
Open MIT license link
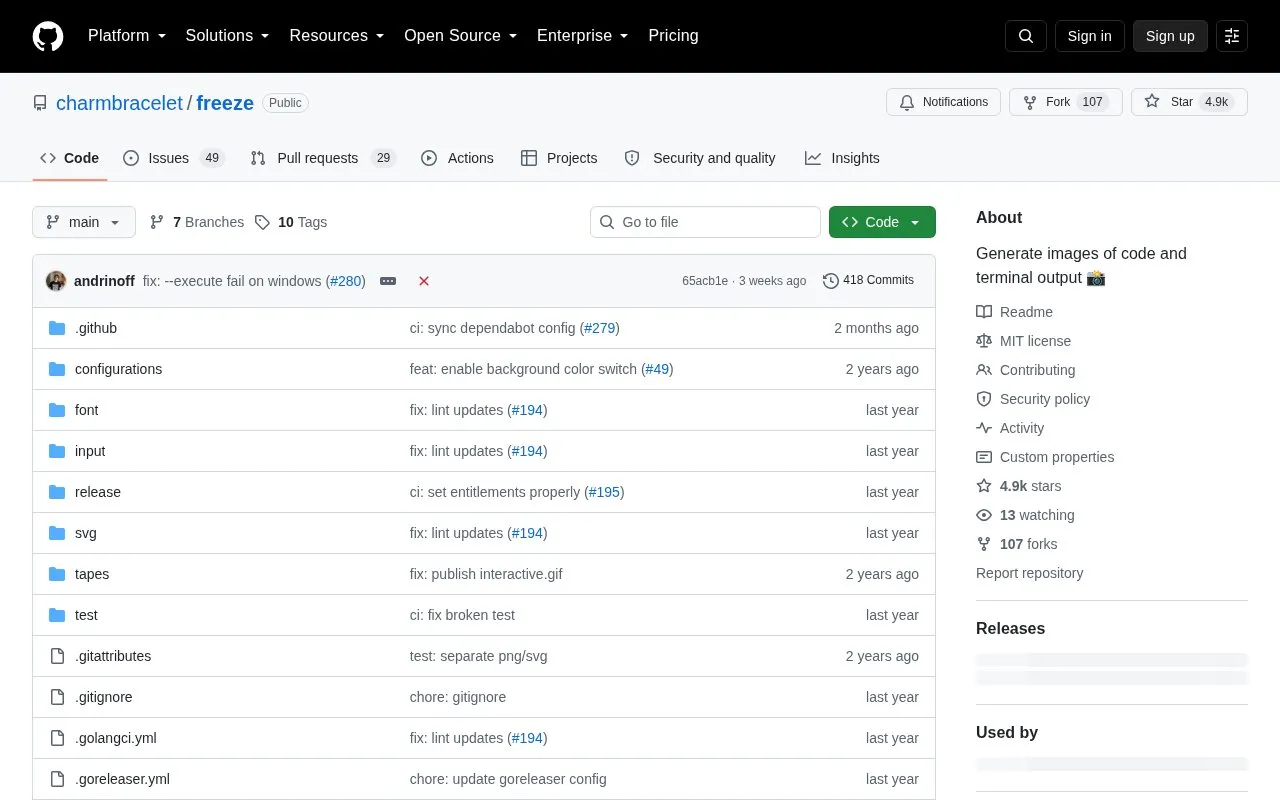coord(1024,341)
